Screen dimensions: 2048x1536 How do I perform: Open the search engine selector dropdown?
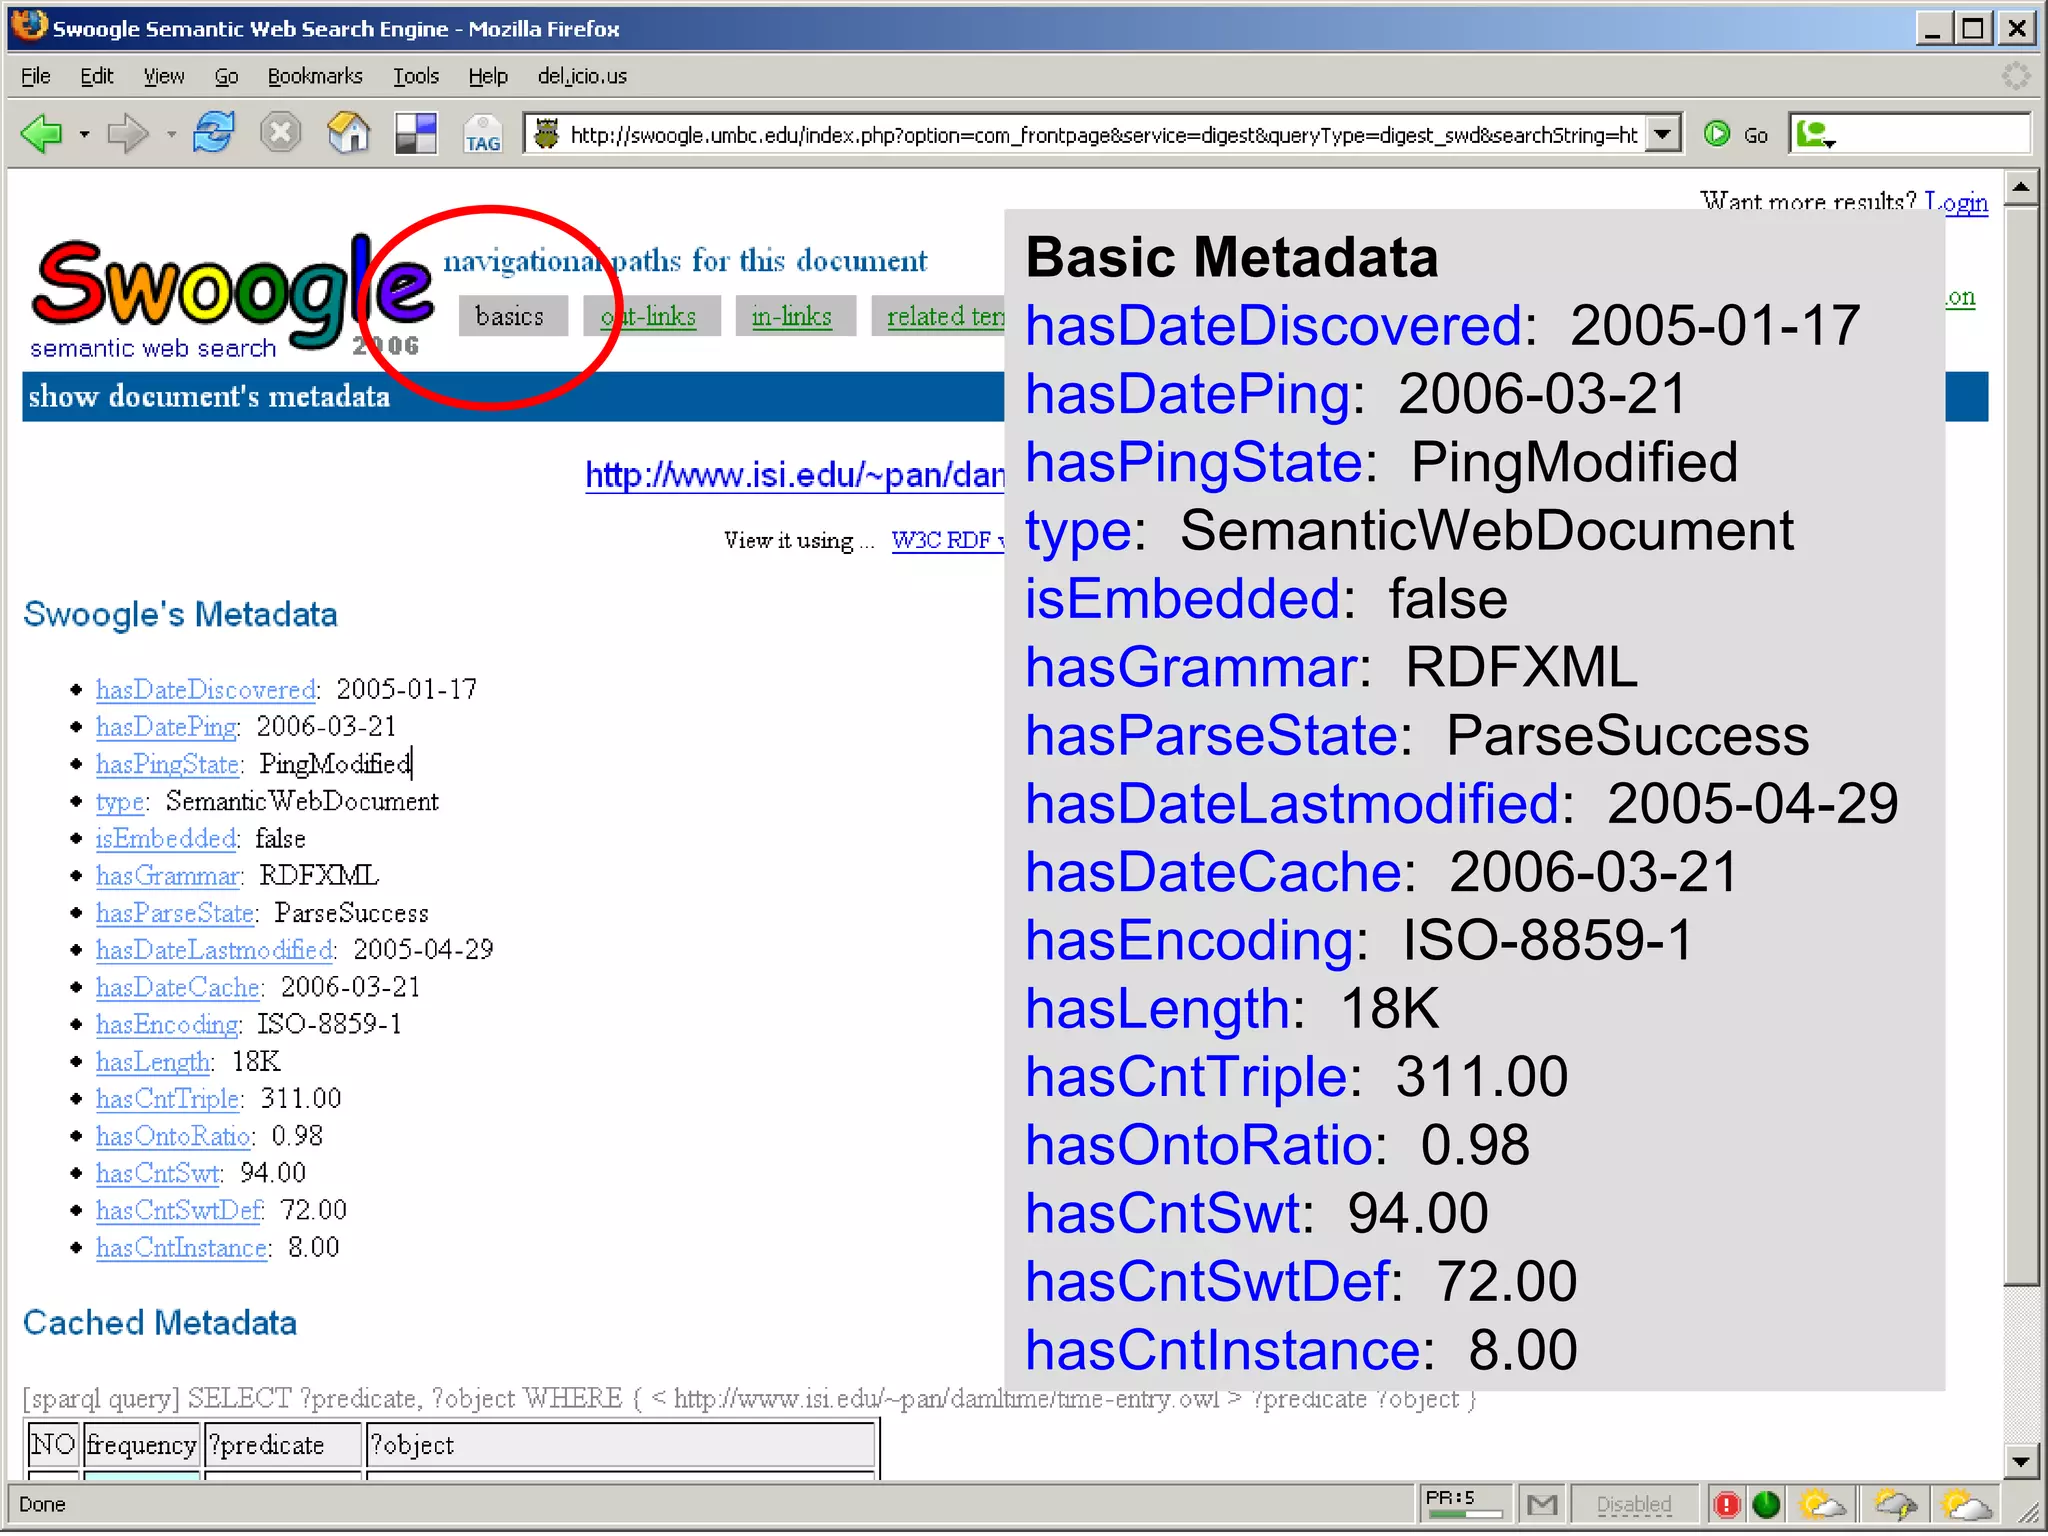[x=1816, y=134]
